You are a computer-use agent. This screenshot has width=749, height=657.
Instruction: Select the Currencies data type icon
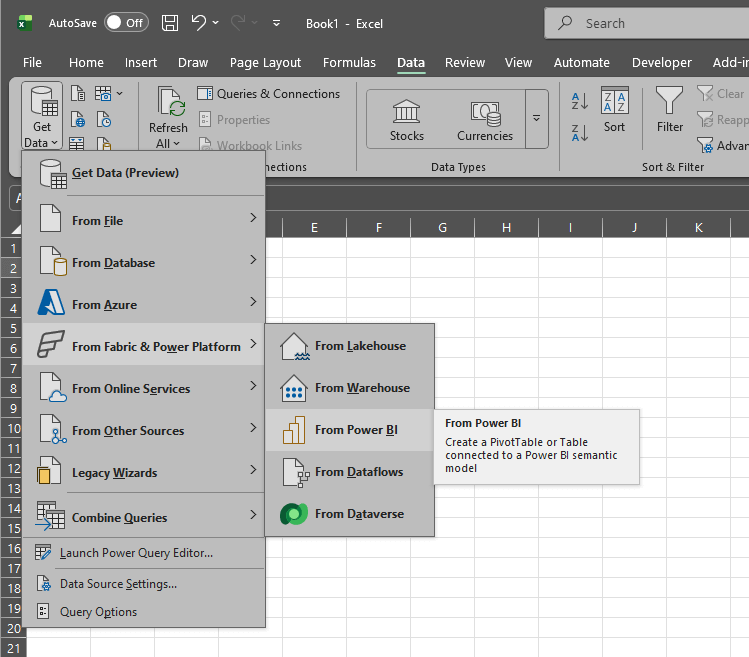click(484, 112)
